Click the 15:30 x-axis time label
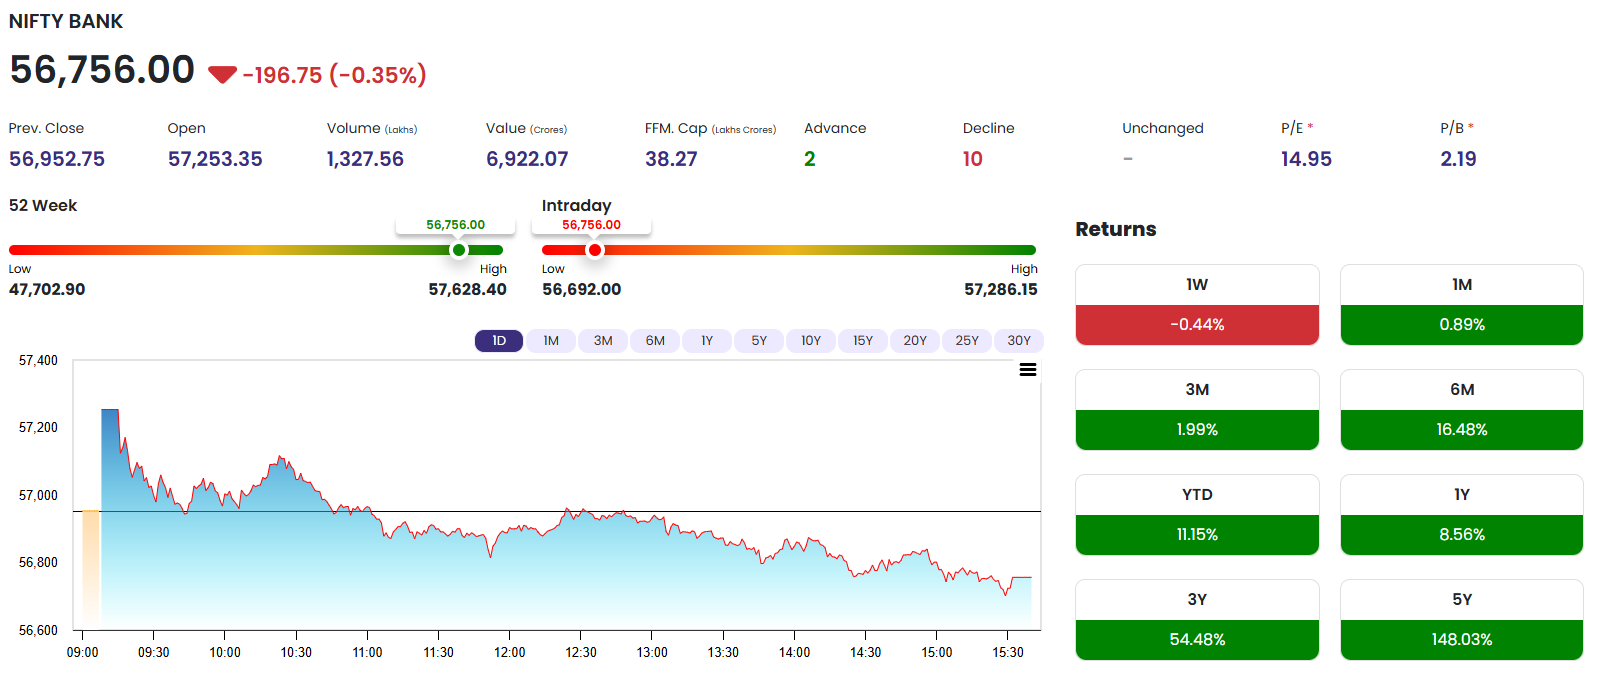 tap(1008, 652)
